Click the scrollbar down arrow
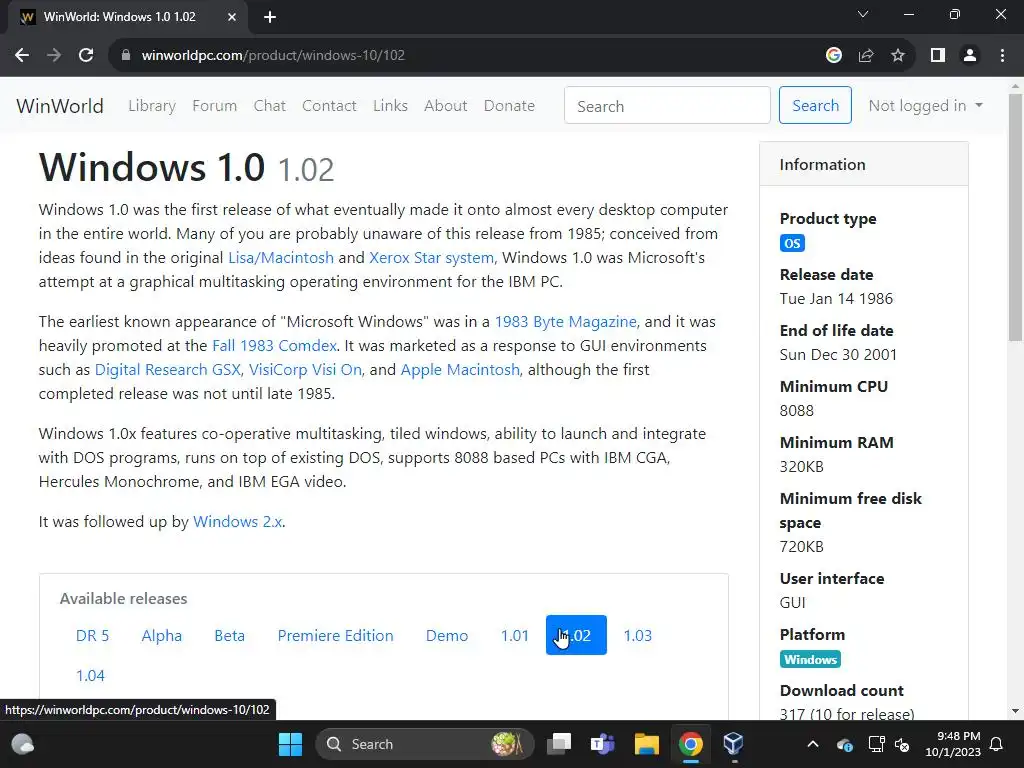The height and width of the screenshot is (768, 1024). click(1016, 711)
